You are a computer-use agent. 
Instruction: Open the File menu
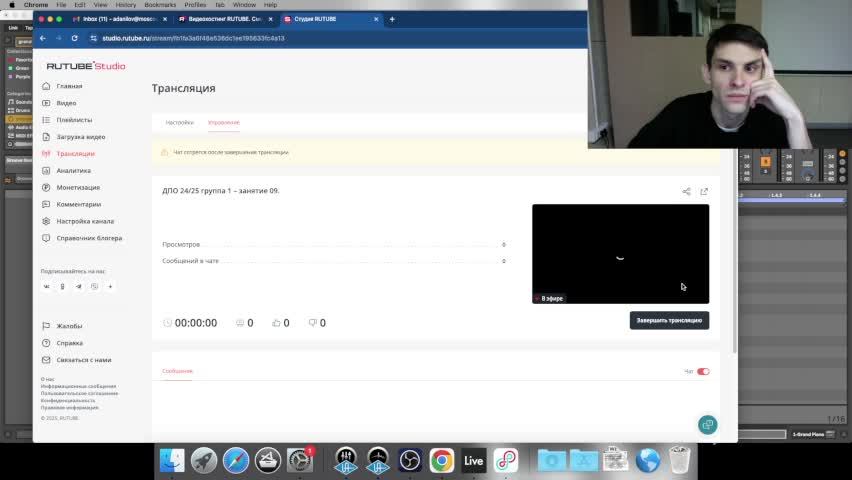click(x=61, y=4)
